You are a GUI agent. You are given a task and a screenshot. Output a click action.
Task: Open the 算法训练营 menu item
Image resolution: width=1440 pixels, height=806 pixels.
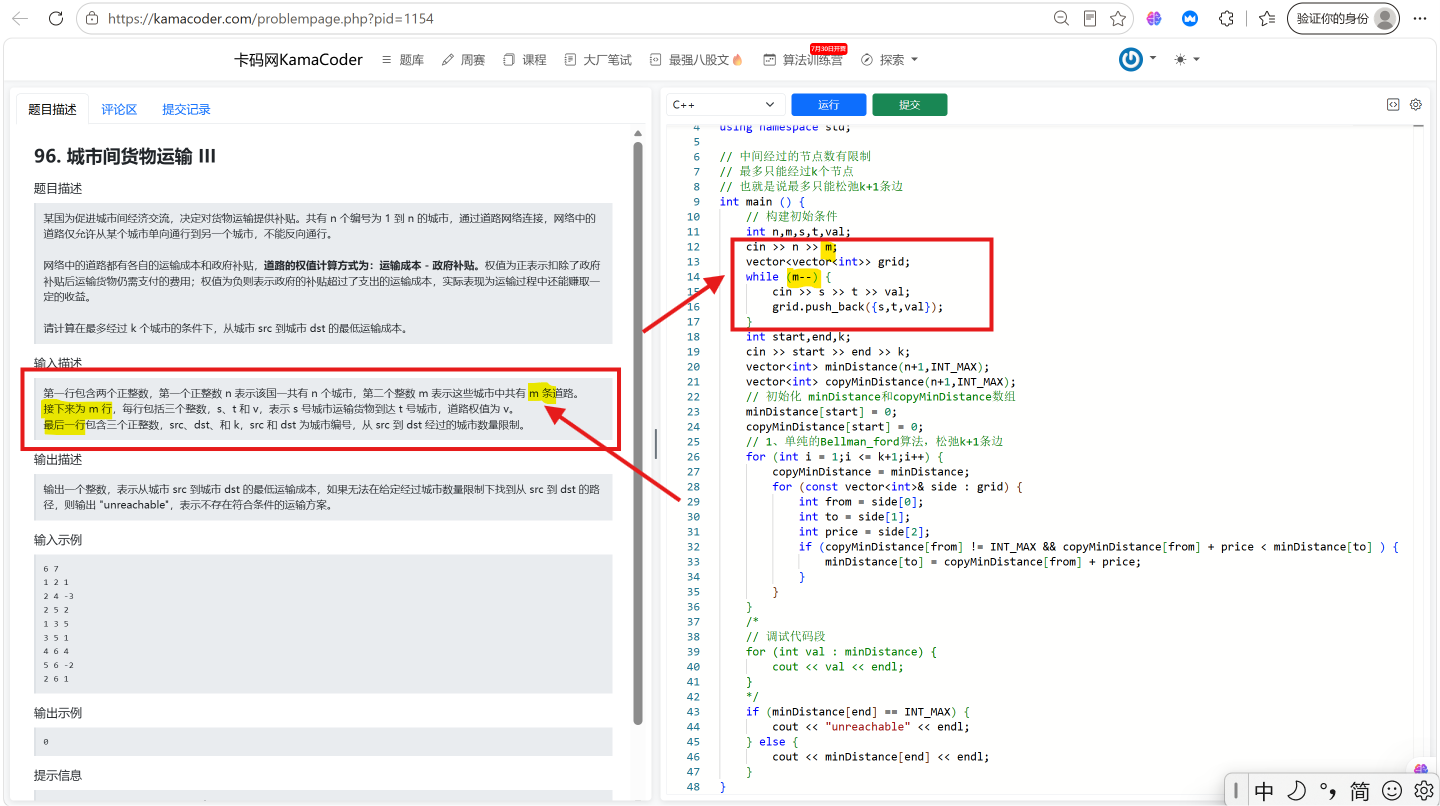pyautogui.click(x=803, y=60)
